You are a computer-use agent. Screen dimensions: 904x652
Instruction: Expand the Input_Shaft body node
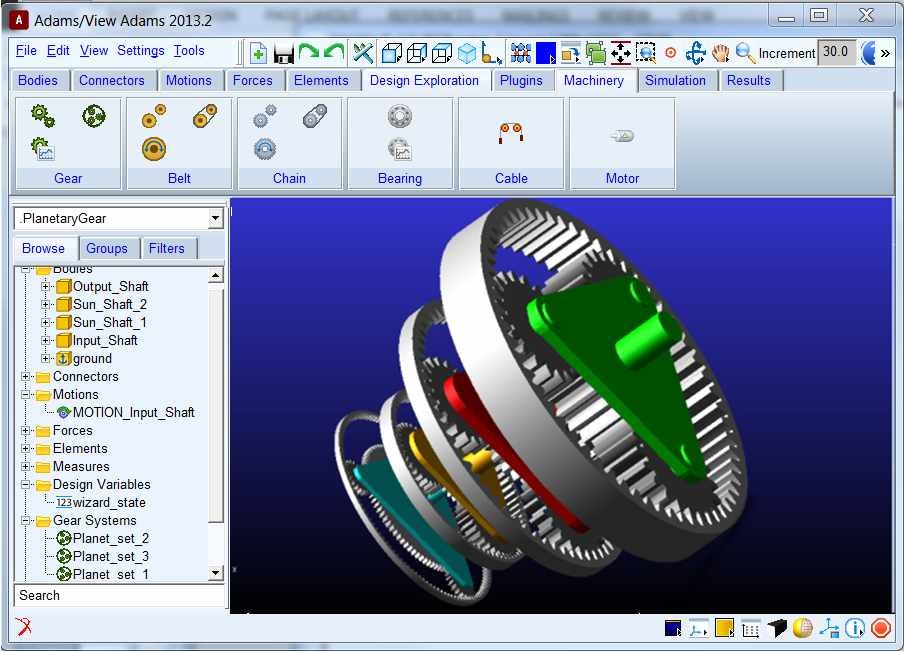click(45, 341)
